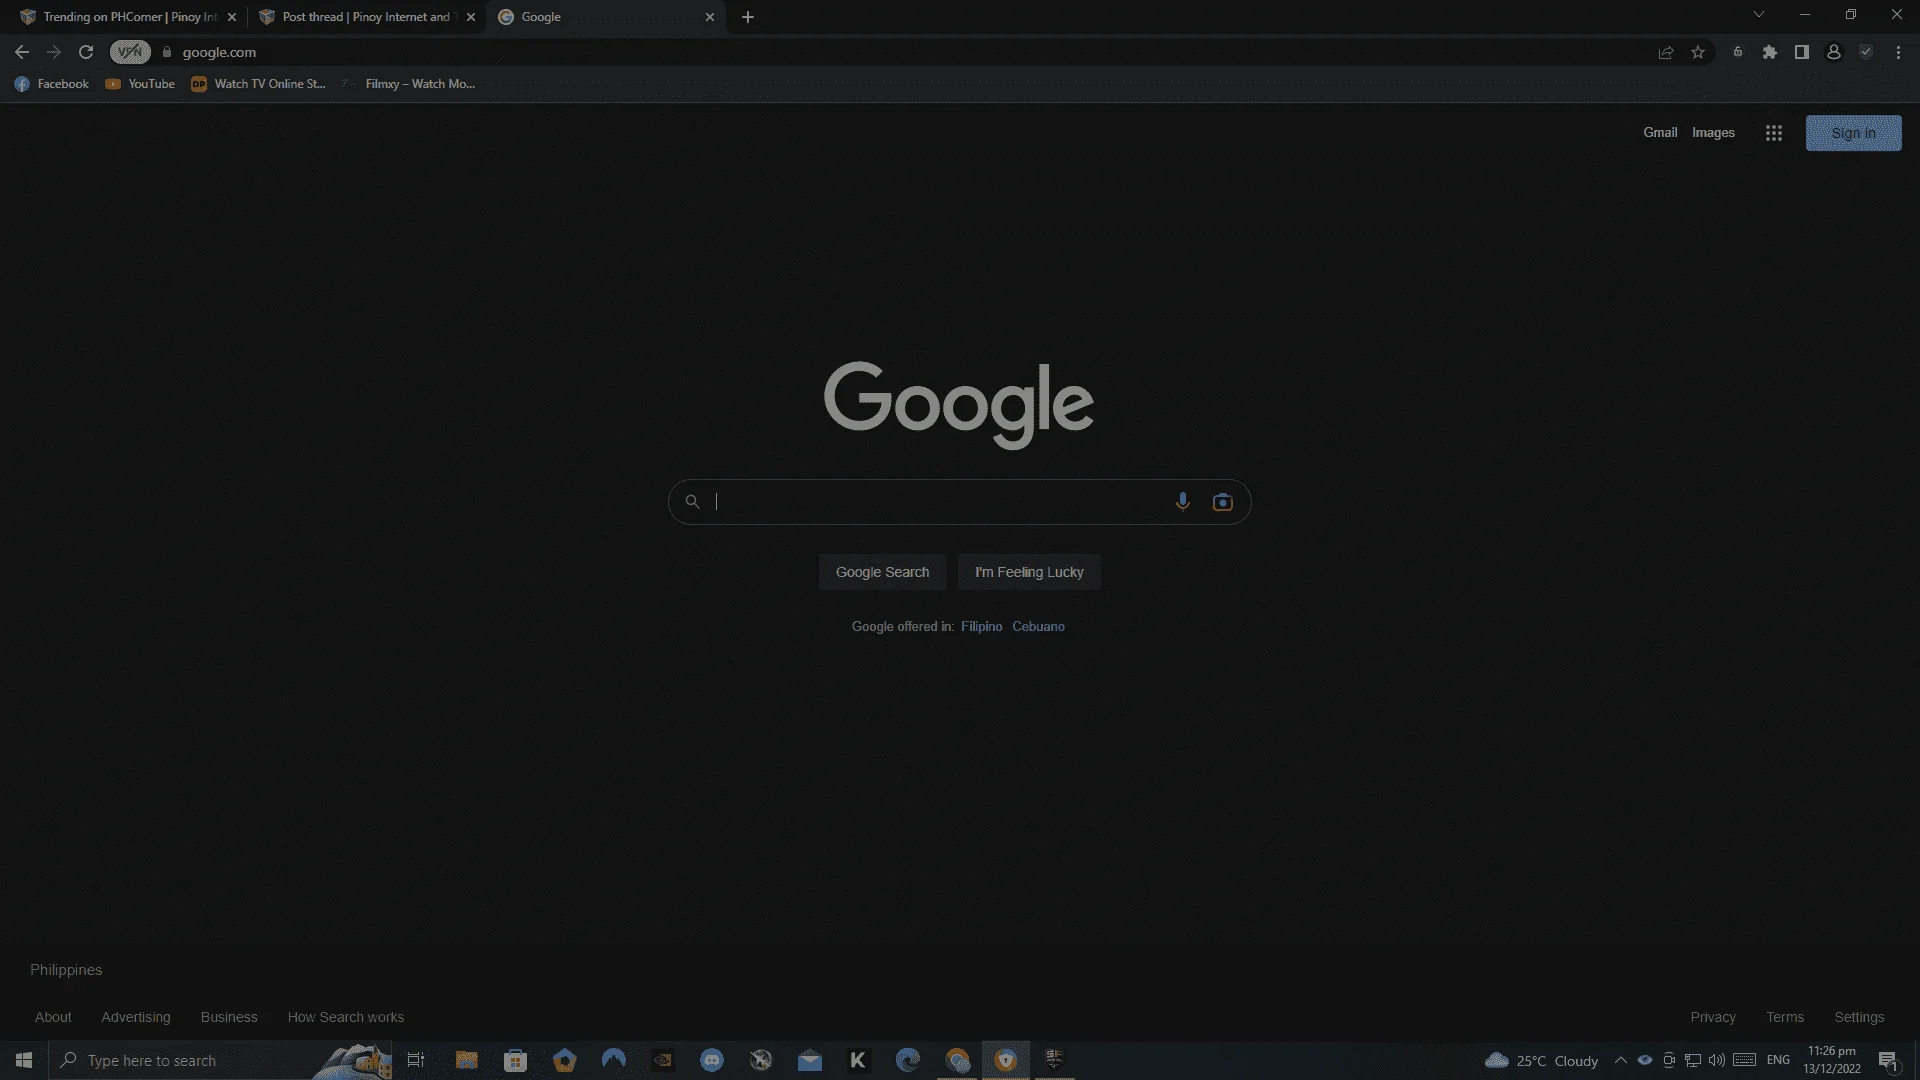Switch Google to Filipino language
Screen dimensions: 1920x1080
pos(981,627)
